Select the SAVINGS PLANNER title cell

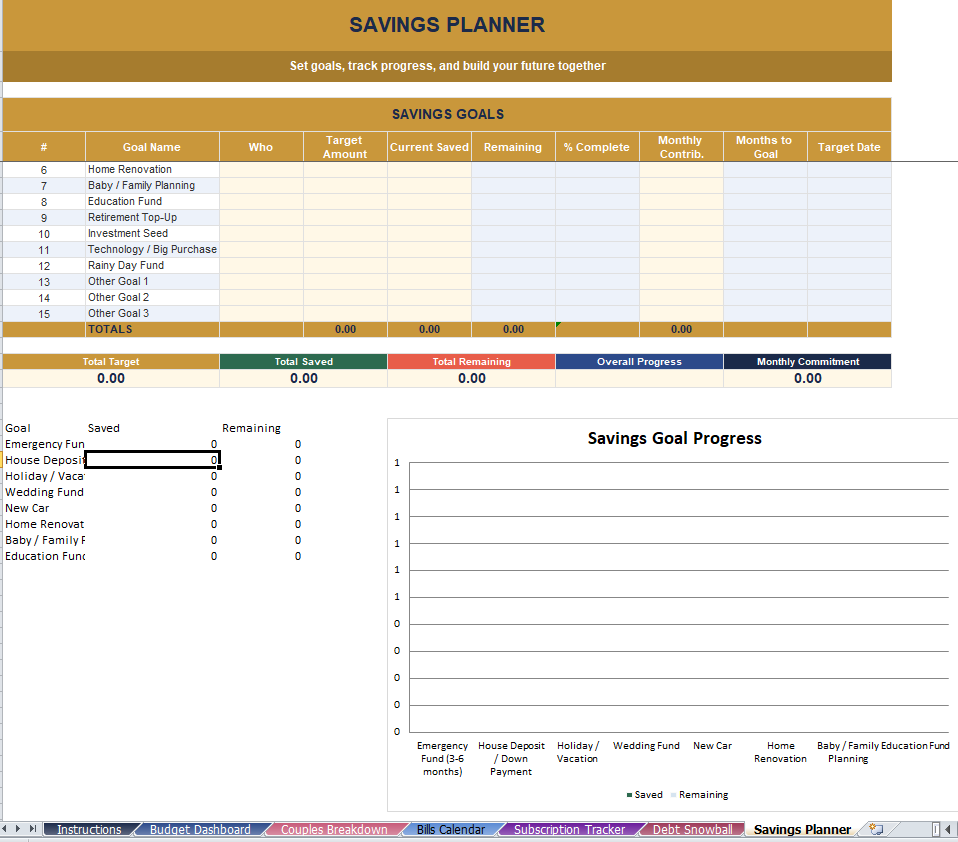(x=447, y=25)
